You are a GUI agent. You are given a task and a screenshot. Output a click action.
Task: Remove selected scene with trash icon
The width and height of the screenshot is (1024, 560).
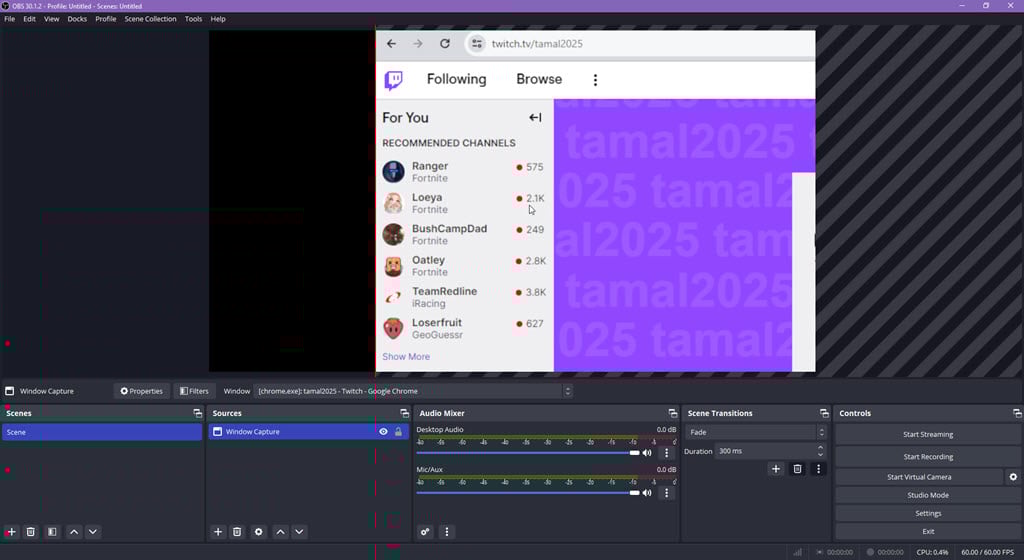pos(31,532)
